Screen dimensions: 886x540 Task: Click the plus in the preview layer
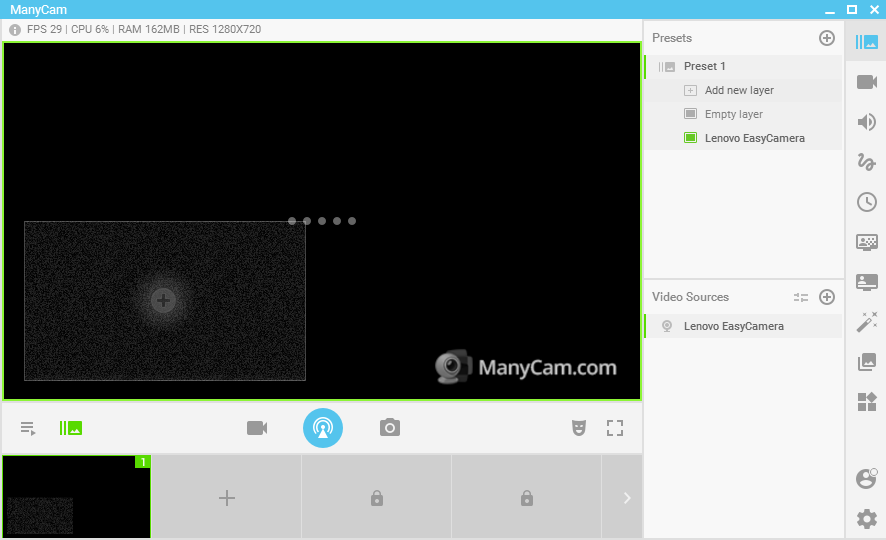(163, 301)
